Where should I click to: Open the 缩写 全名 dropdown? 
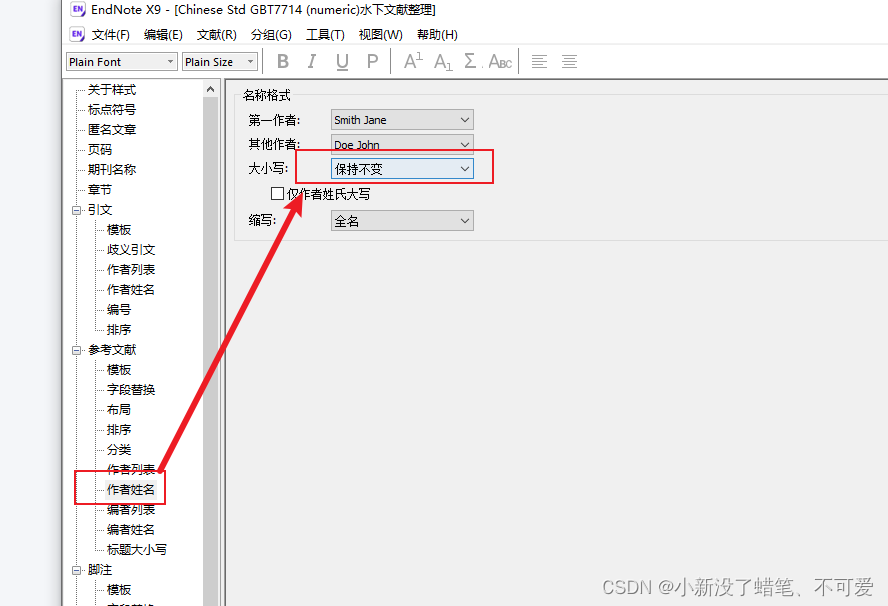pyautogui.click(x=402, y=221)
